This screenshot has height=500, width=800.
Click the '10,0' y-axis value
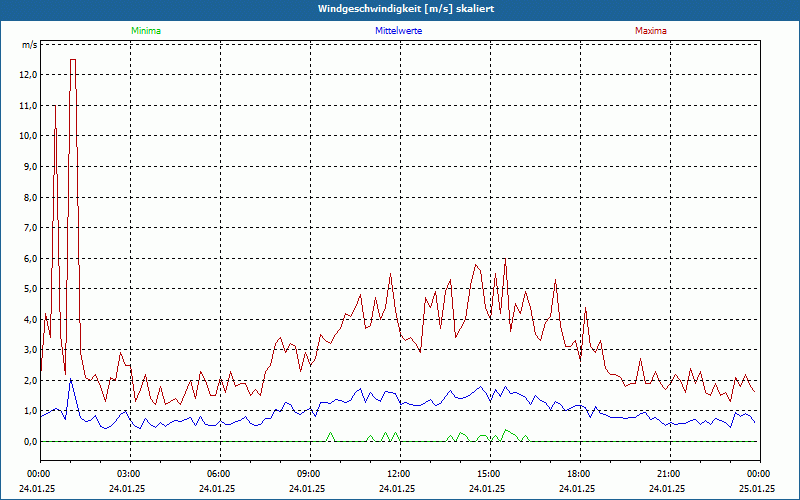(28, 136)
